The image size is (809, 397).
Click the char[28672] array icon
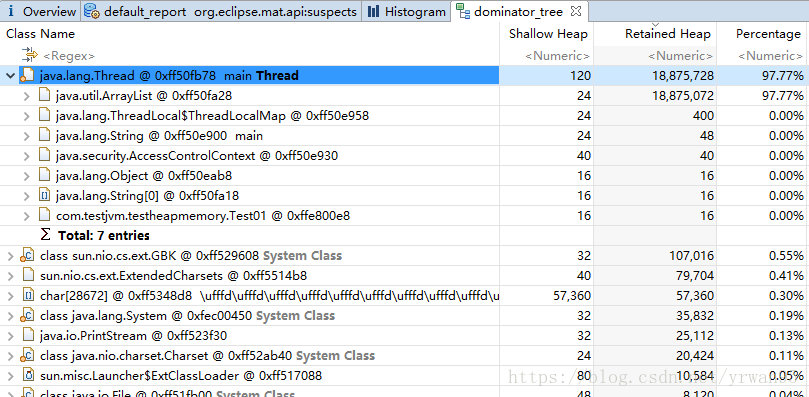tap(28, 295)
